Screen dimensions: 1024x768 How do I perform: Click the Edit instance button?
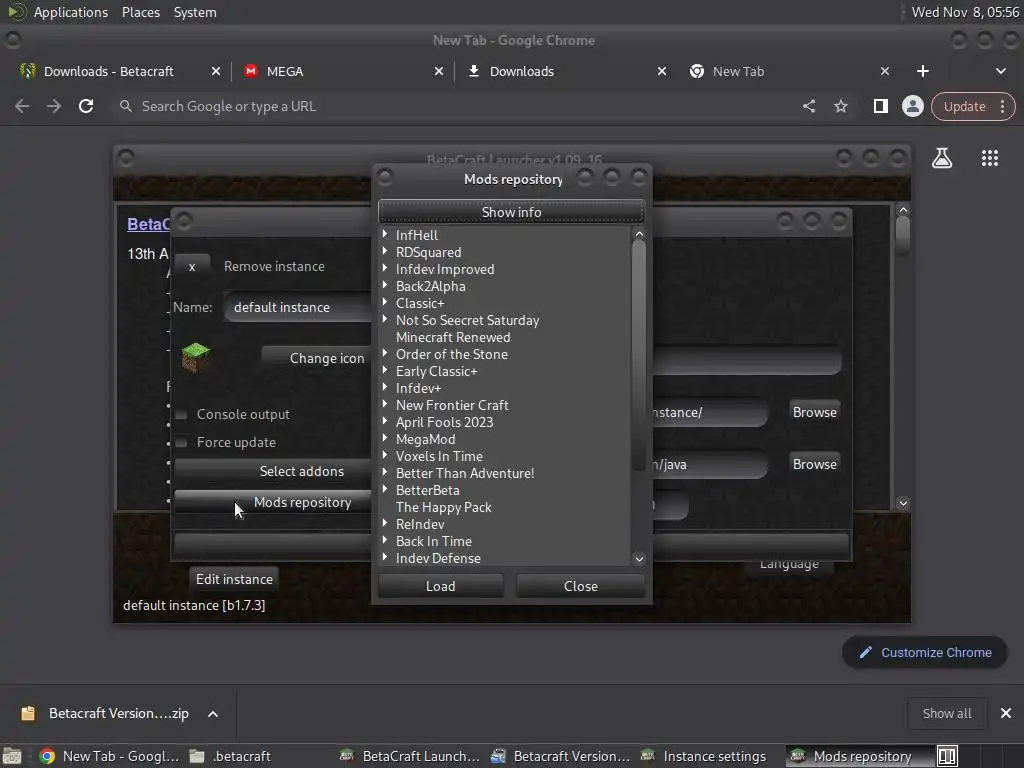234,579
